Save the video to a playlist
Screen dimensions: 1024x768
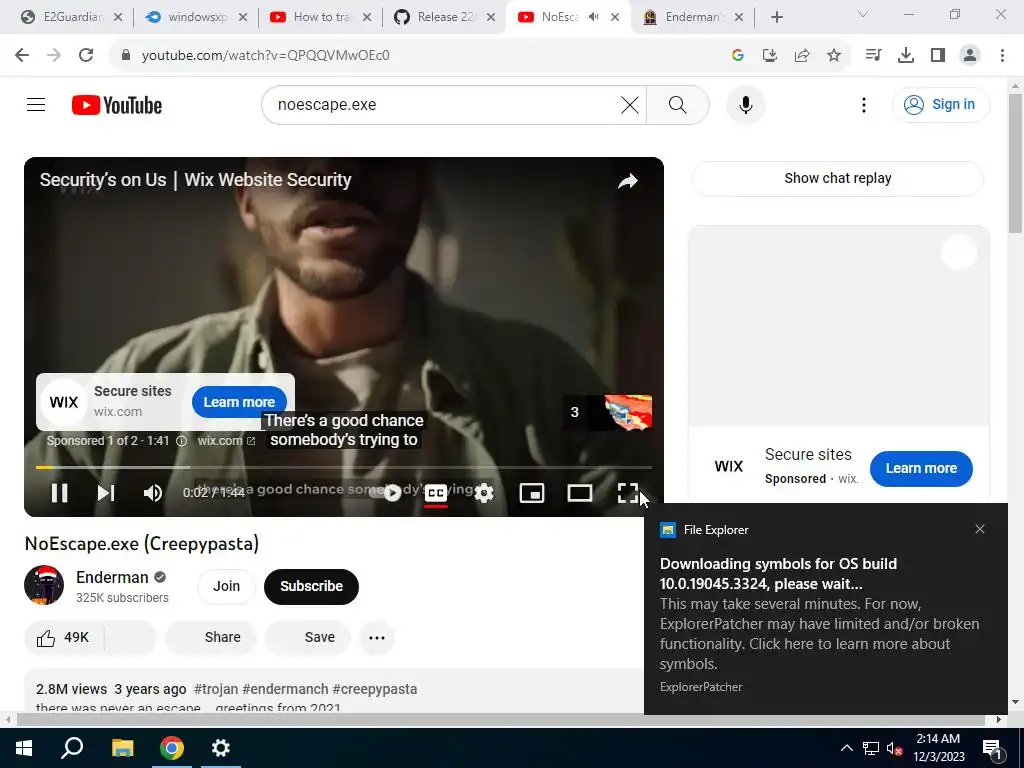[x=308, y=637]
